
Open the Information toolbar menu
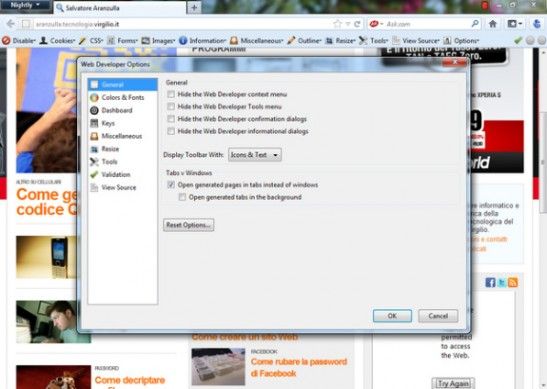[202, 40]
